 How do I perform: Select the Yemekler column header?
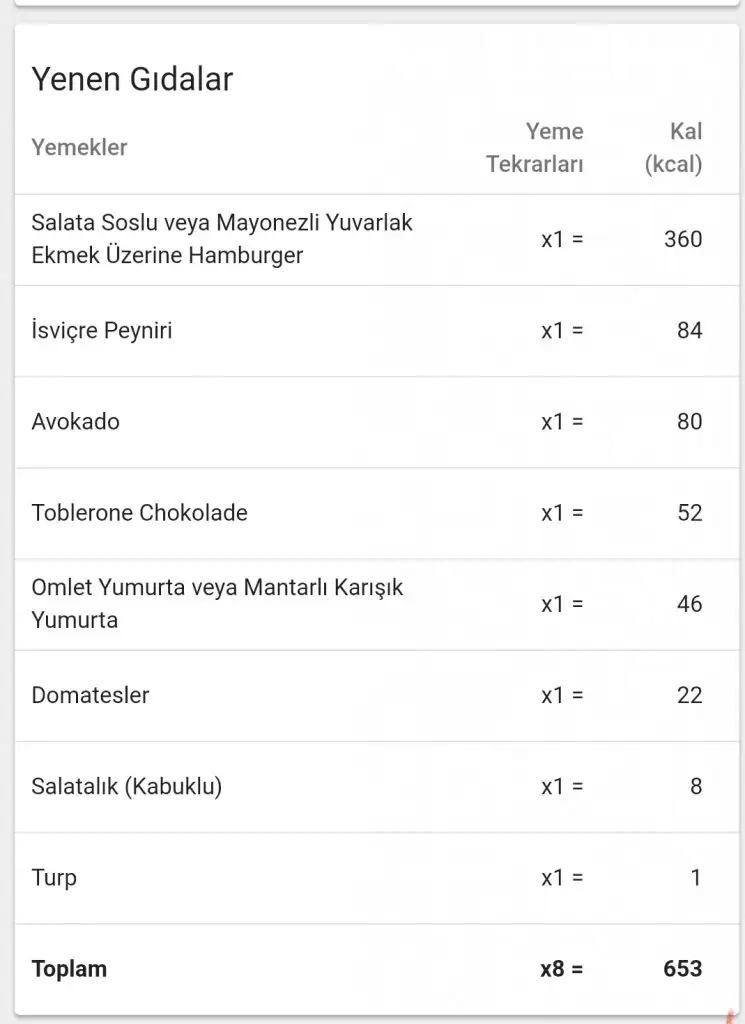coord(79,147)
